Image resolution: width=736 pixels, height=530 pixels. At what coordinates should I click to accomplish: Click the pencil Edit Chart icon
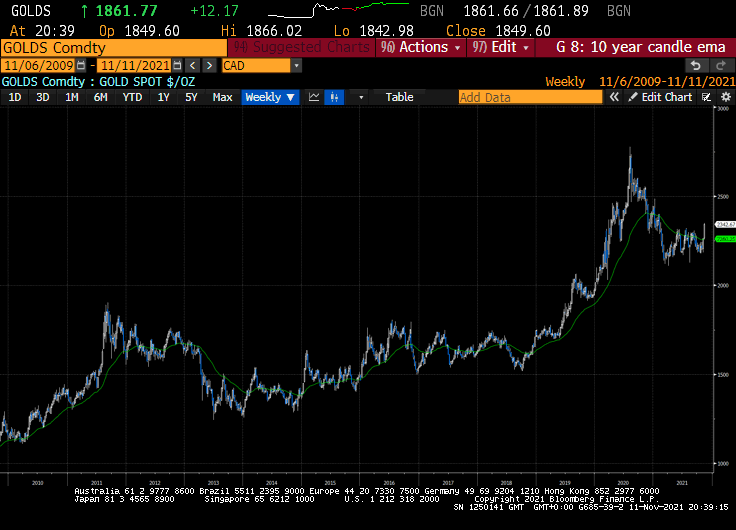coord(633,97)
